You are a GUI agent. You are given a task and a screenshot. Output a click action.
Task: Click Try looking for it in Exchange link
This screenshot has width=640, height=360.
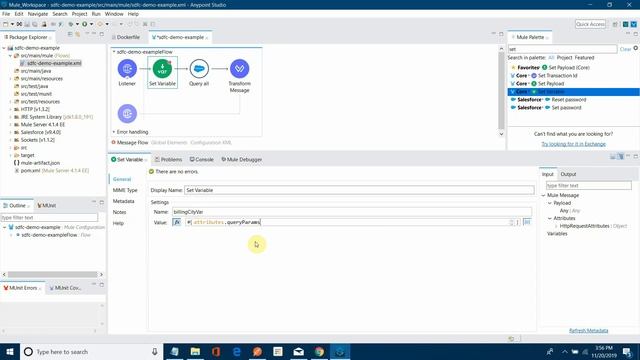pyautogui.click(x=573, y=144)
